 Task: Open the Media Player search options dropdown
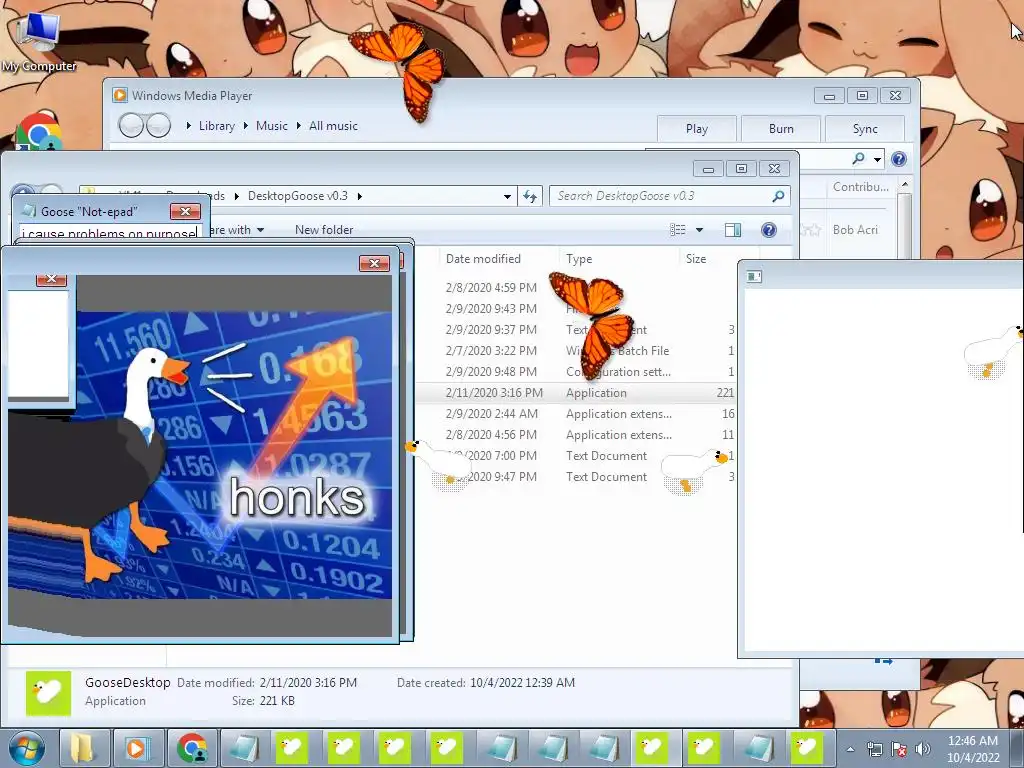pyautogui.click(x=877, y=159)
